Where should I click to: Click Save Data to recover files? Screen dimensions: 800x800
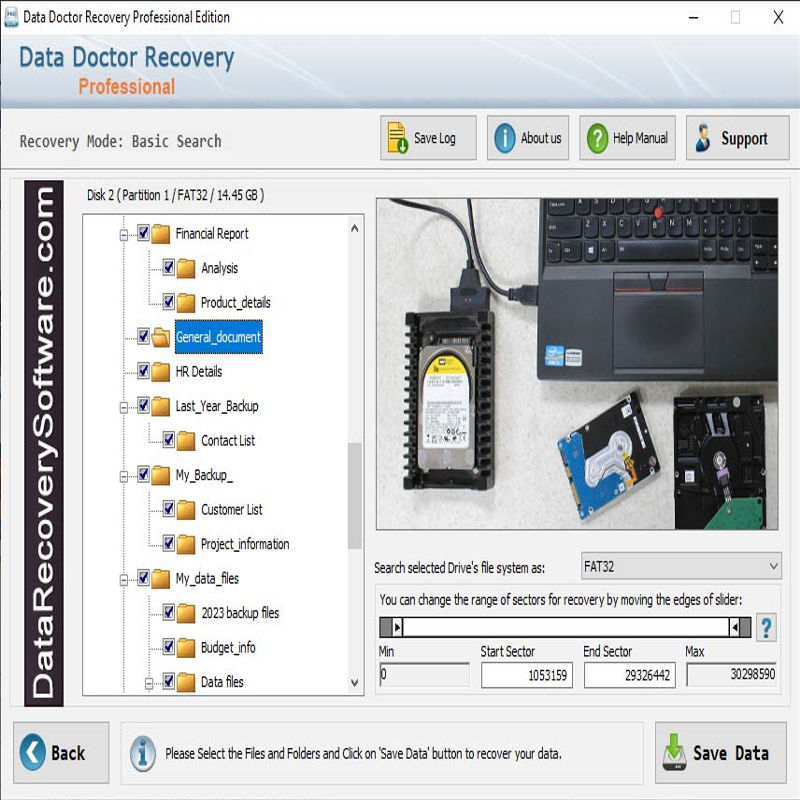pos(720,753)
